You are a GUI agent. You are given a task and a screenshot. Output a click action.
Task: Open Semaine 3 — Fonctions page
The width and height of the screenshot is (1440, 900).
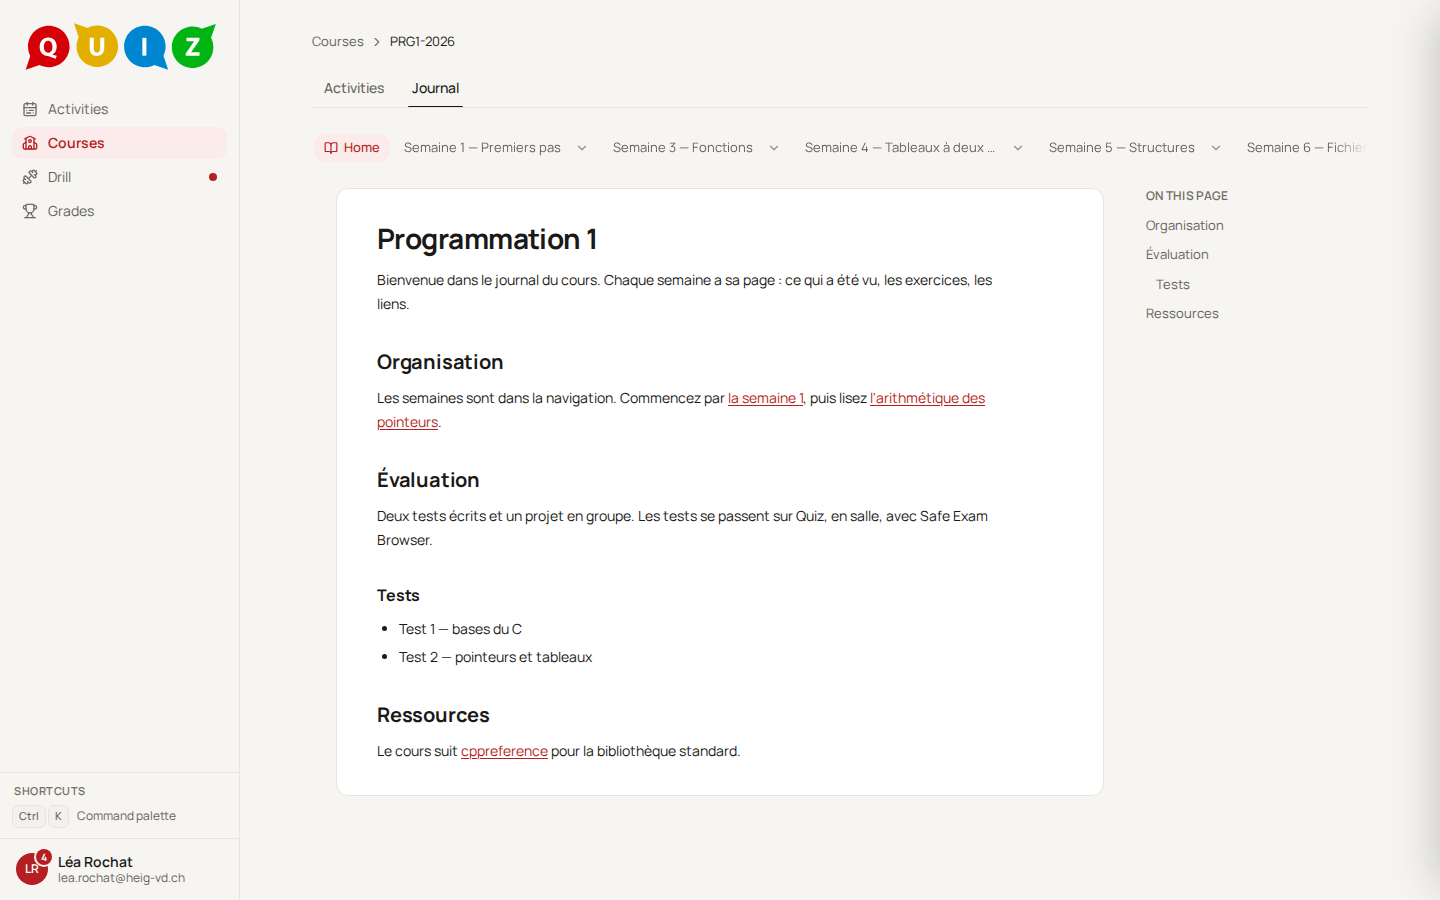[683, 148]
